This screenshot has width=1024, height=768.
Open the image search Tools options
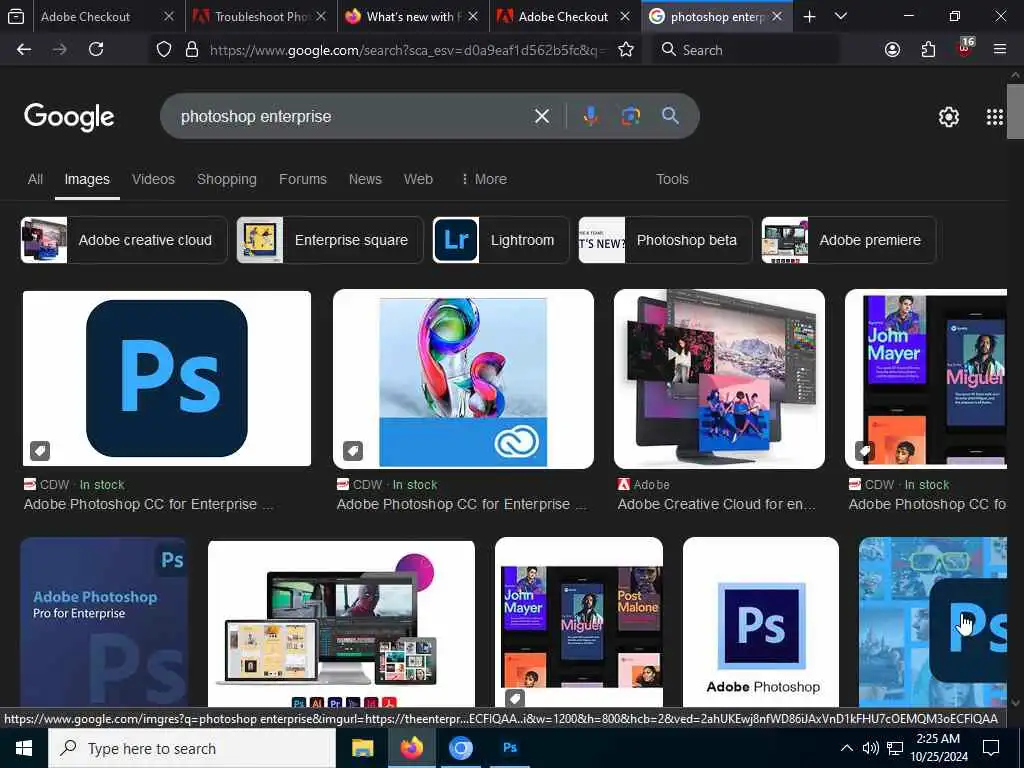point(672,179)
